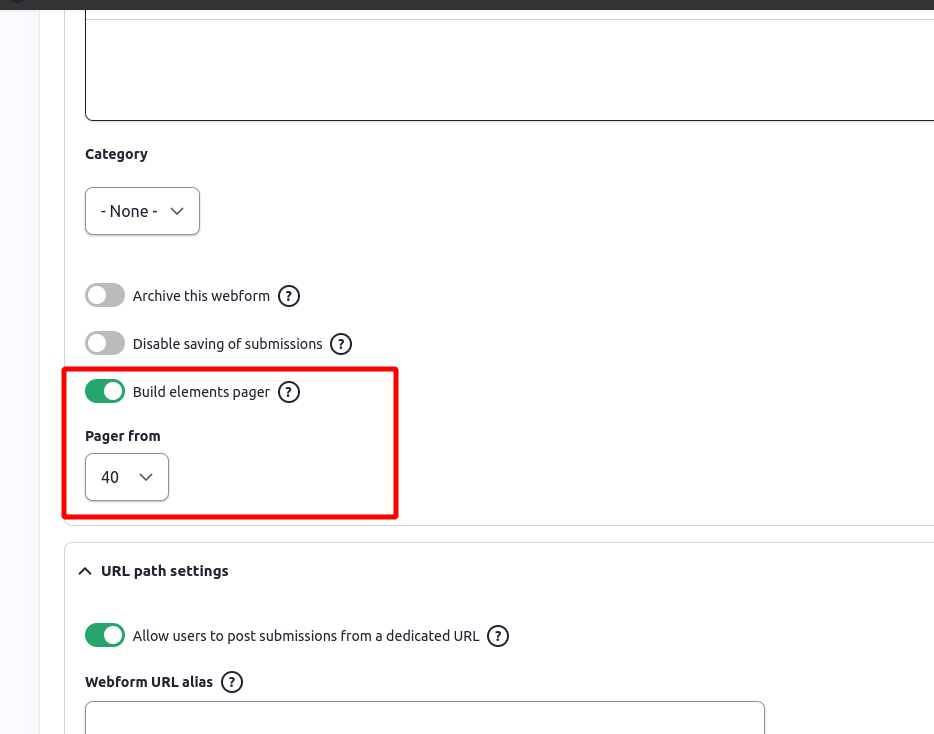Click the URL path settings heading text

point(165,570)
